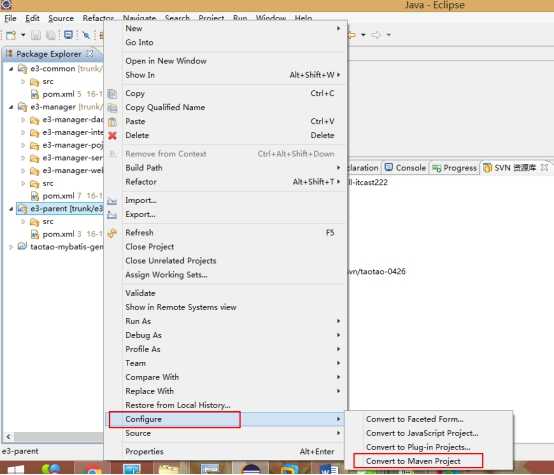The width and height of the screenshot is (554, 475).
Task: Close the SVN repository tab
Action: (544, 167)
